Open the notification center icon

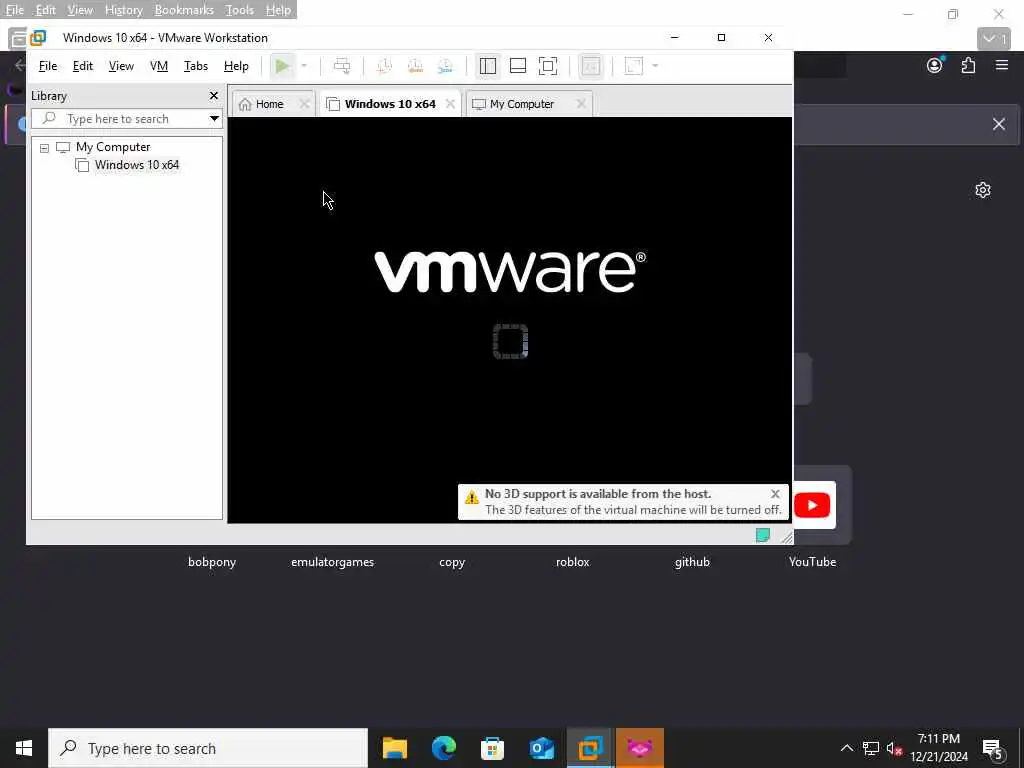pos(992,748)
